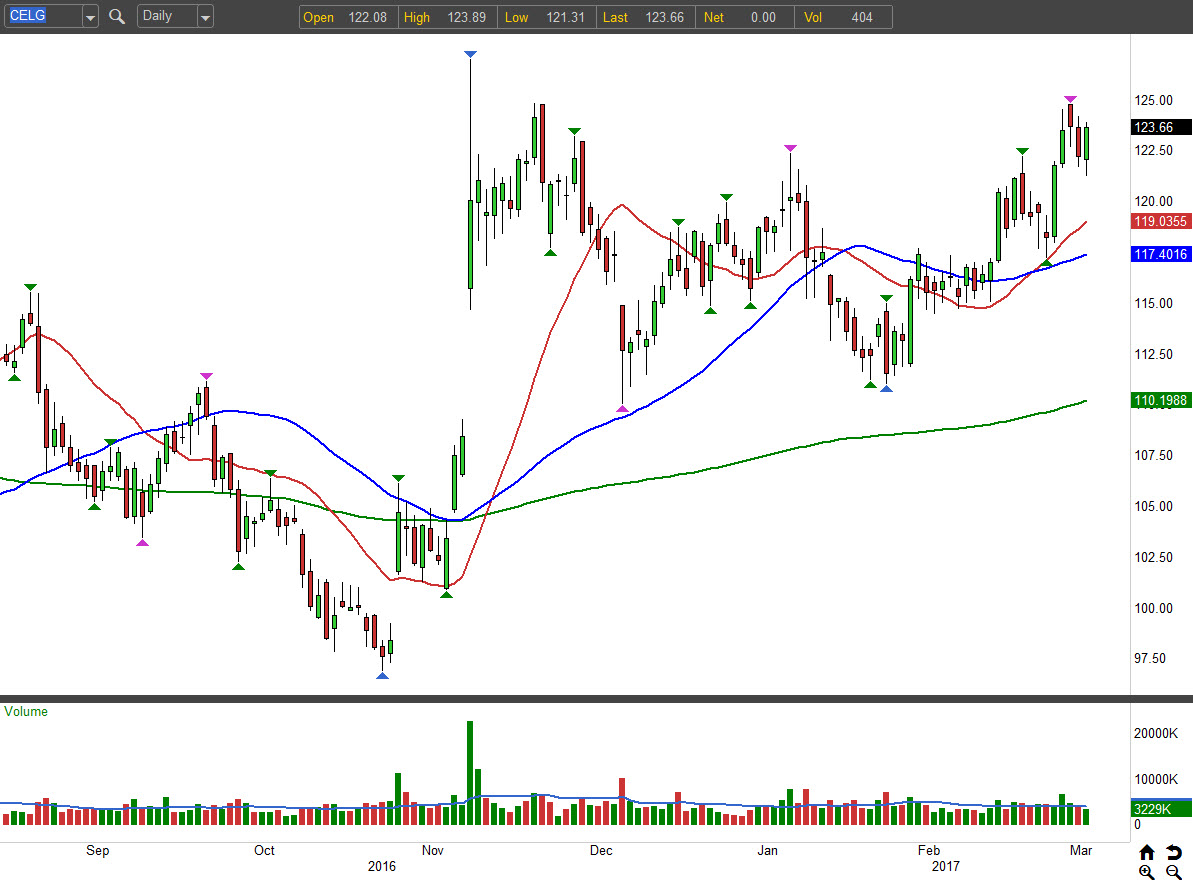The width and height of the screenshot is (1193, 882).
Task: Click the home reset chart icon
Action: point(1147,852)
